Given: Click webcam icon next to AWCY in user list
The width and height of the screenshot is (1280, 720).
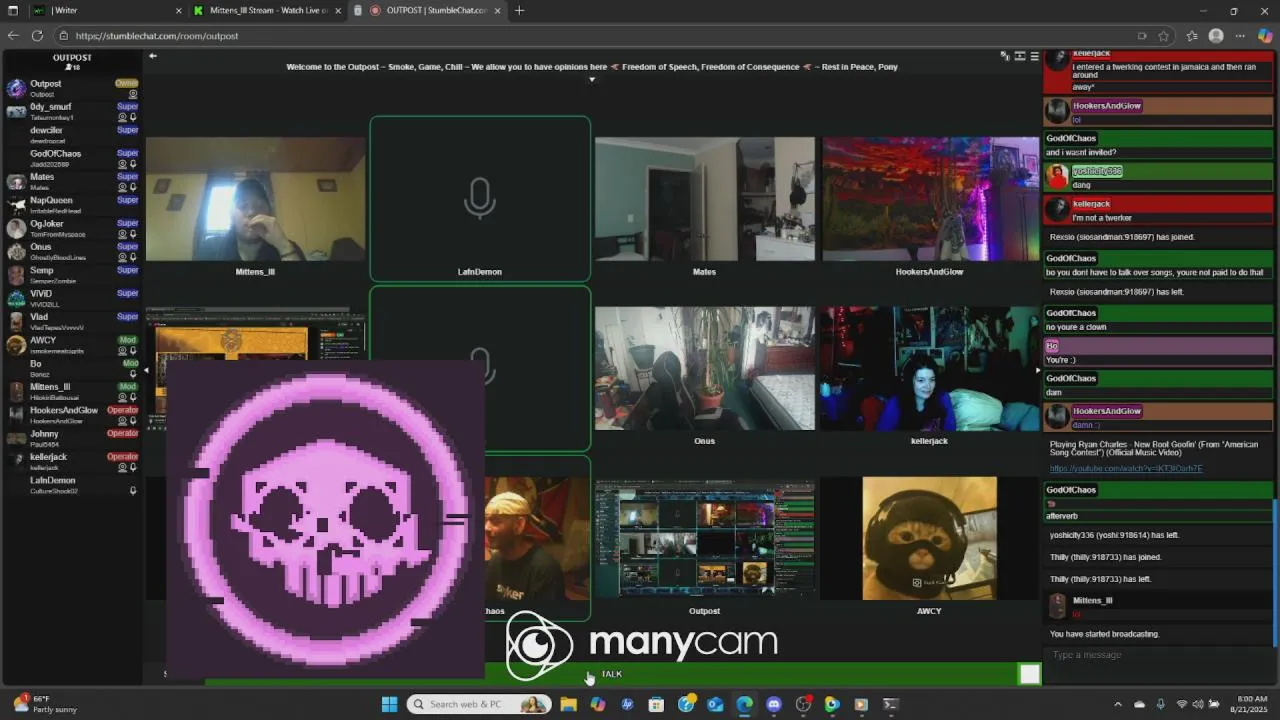Looking at the screenshot, I should click(x=123, y=351).
